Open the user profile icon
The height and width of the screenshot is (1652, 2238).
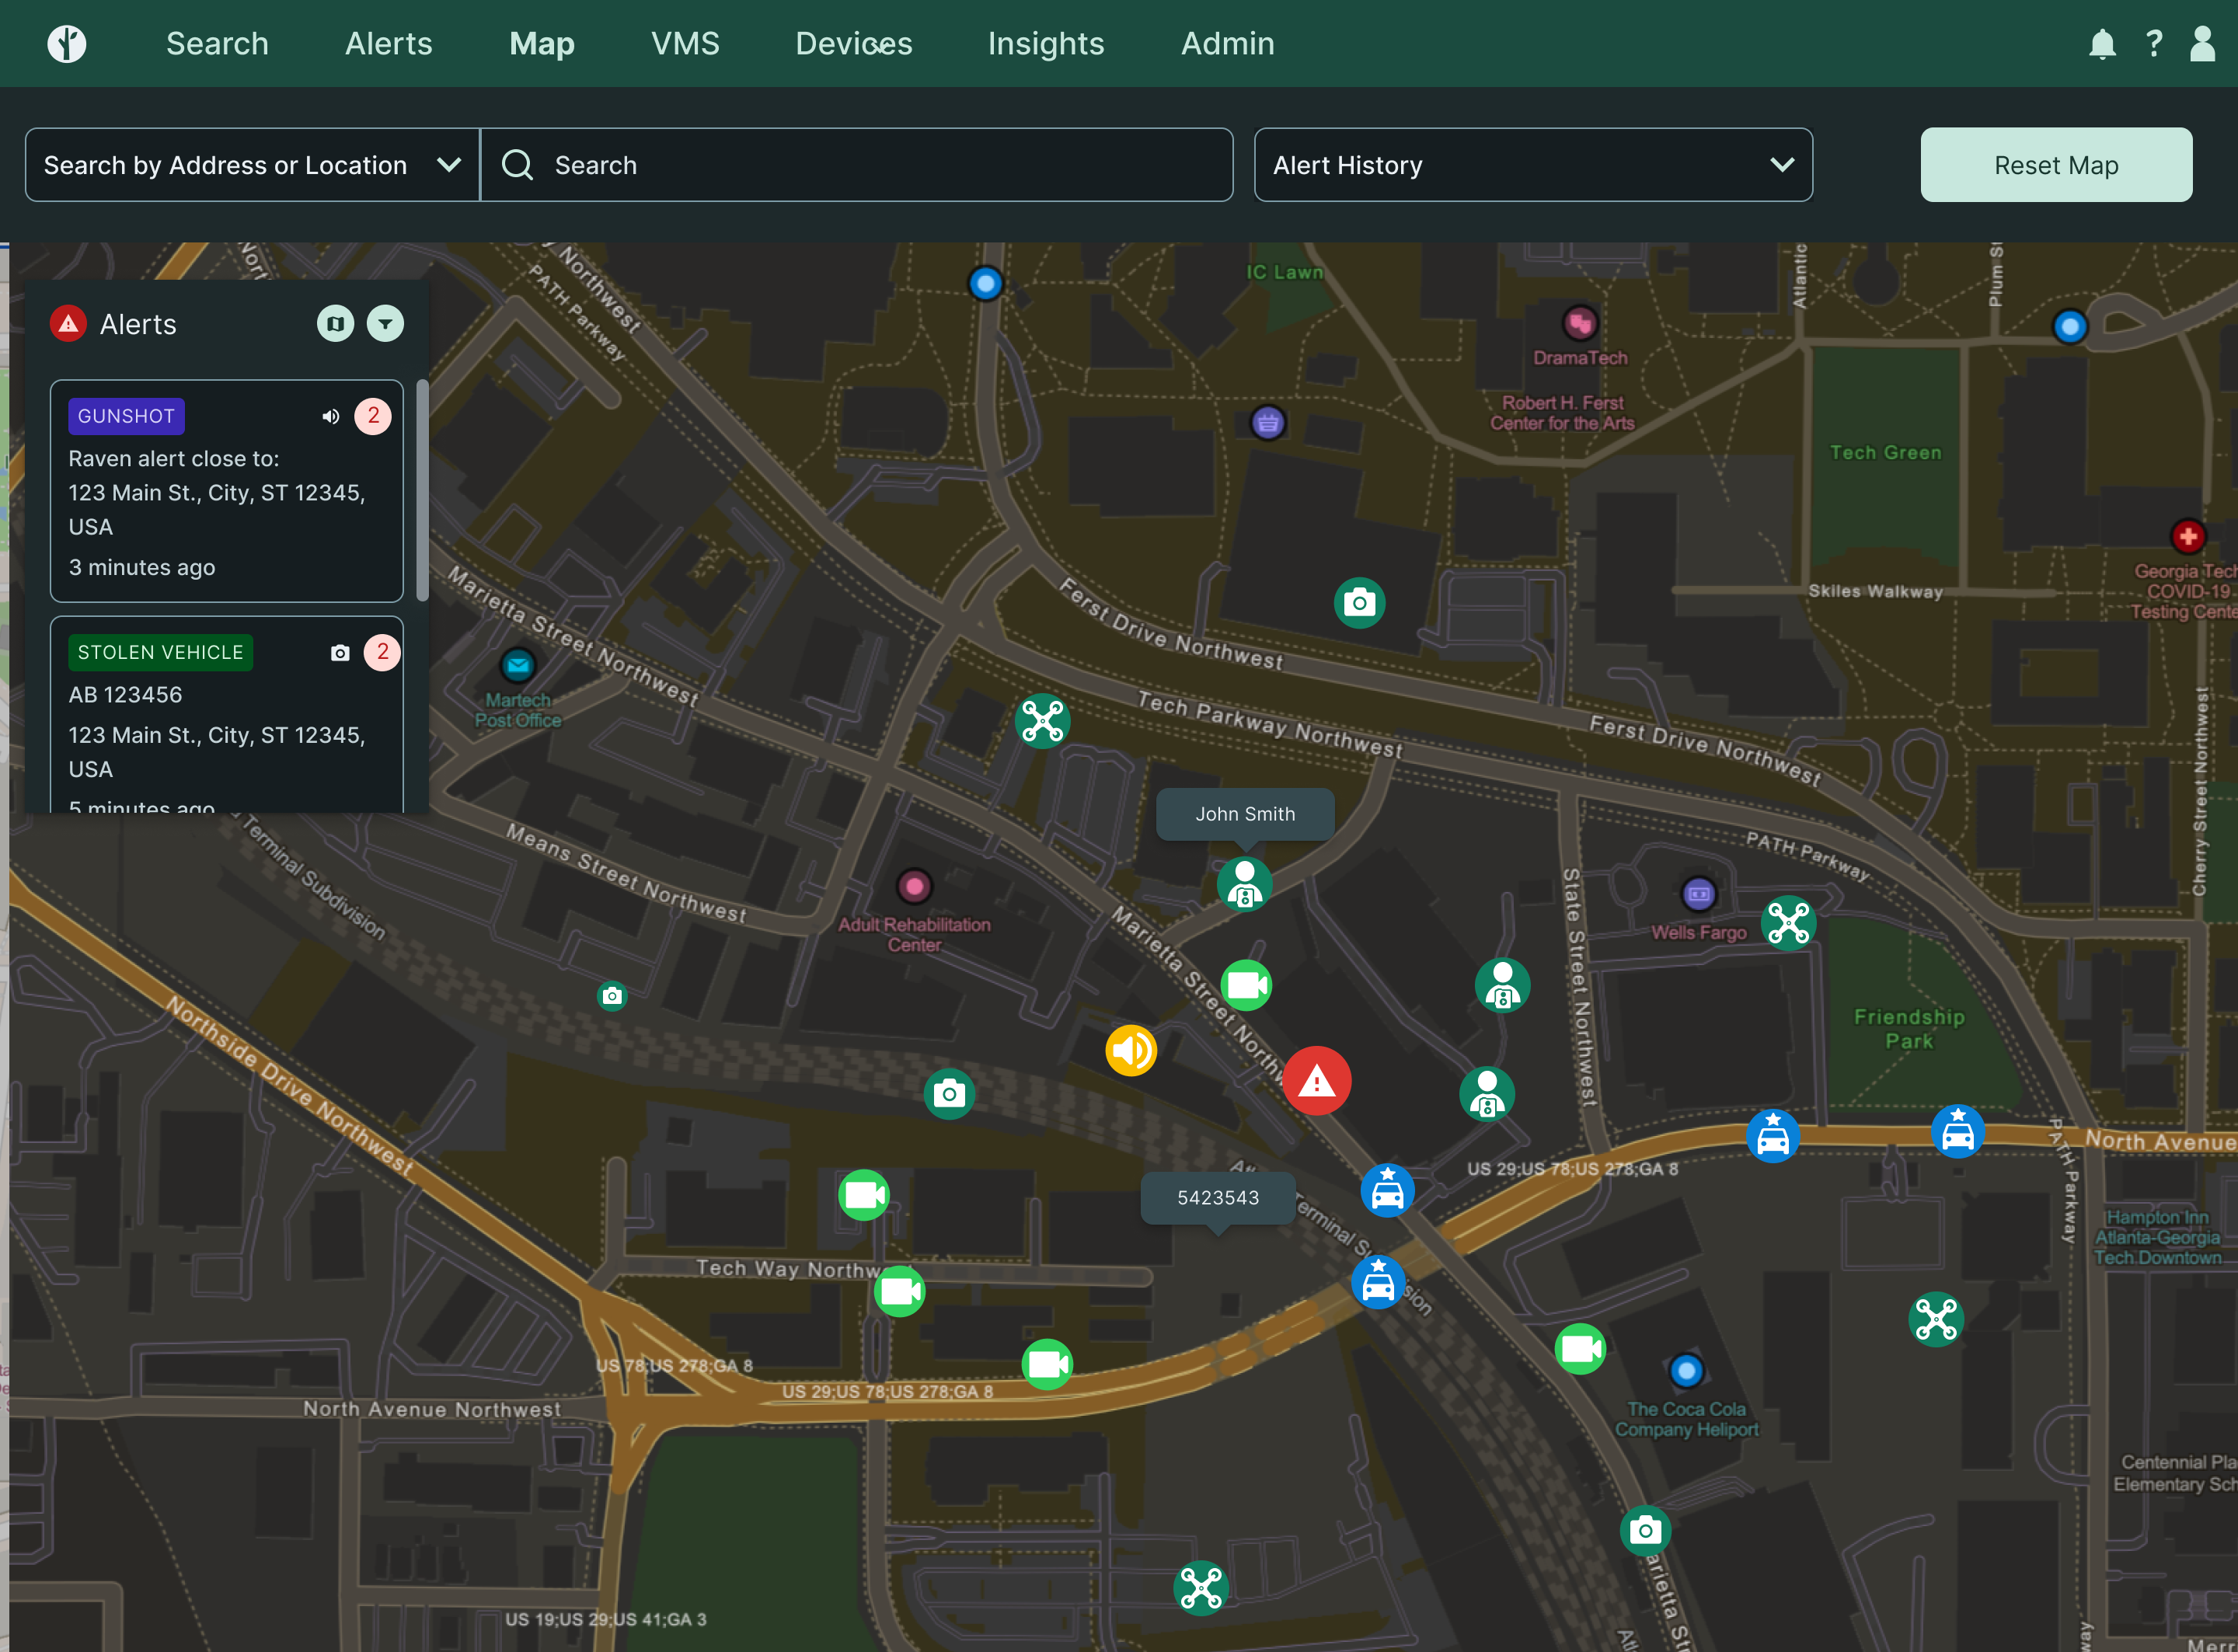2202,44
